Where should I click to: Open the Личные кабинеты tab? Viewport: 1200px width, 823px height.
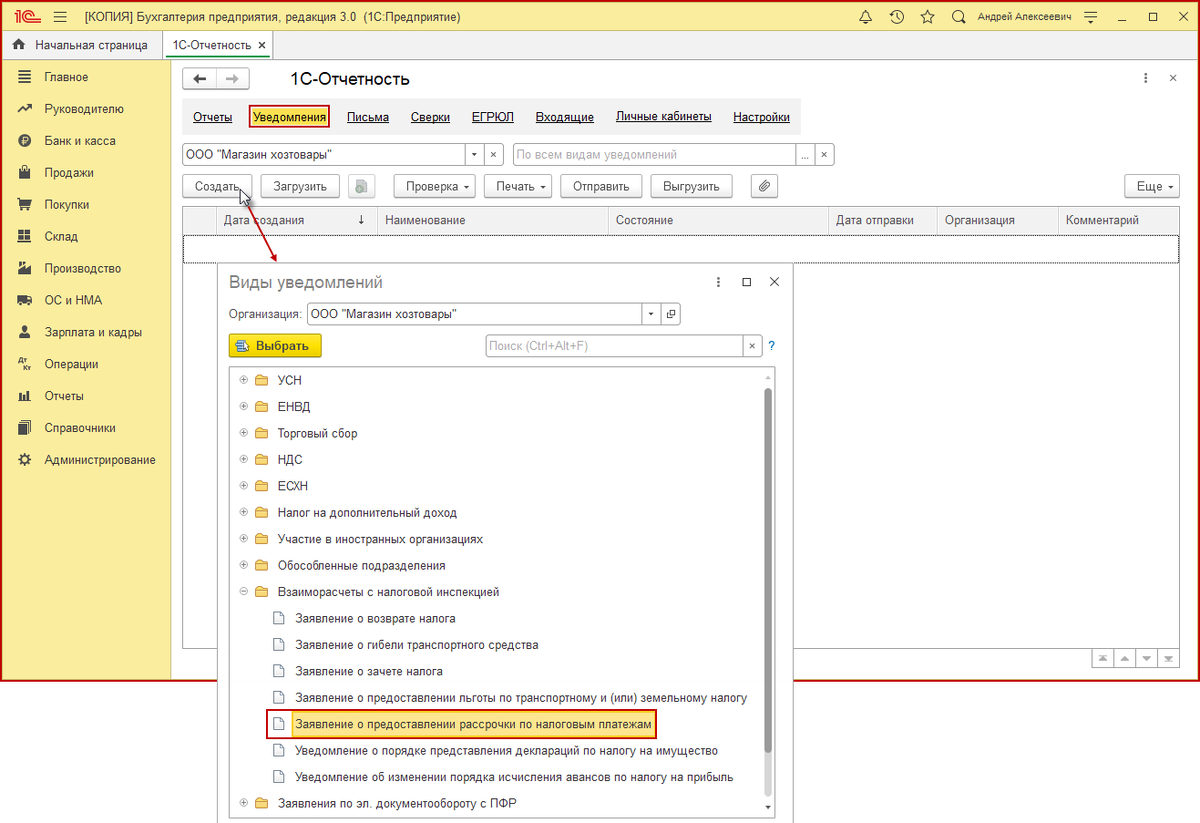click(x=664, y=117)
